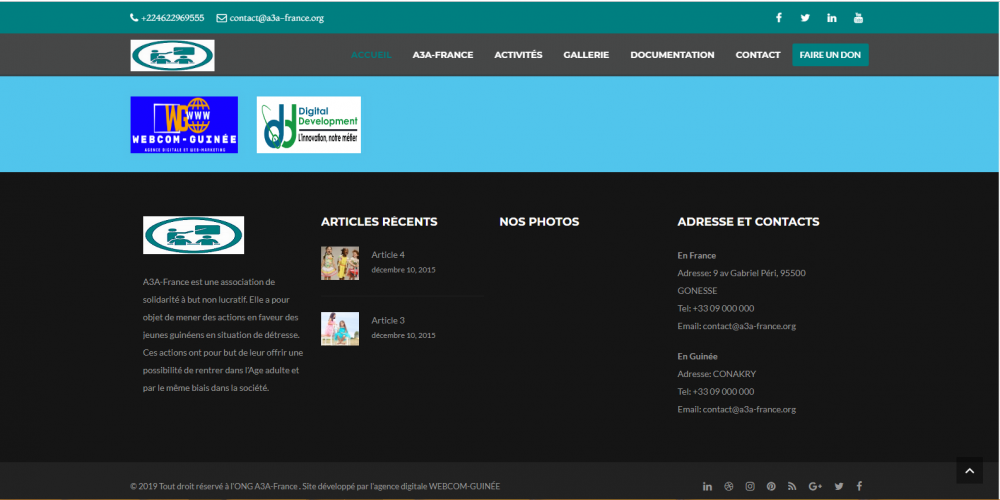Click the Article 3 thumbnail image

coord(340,328)
